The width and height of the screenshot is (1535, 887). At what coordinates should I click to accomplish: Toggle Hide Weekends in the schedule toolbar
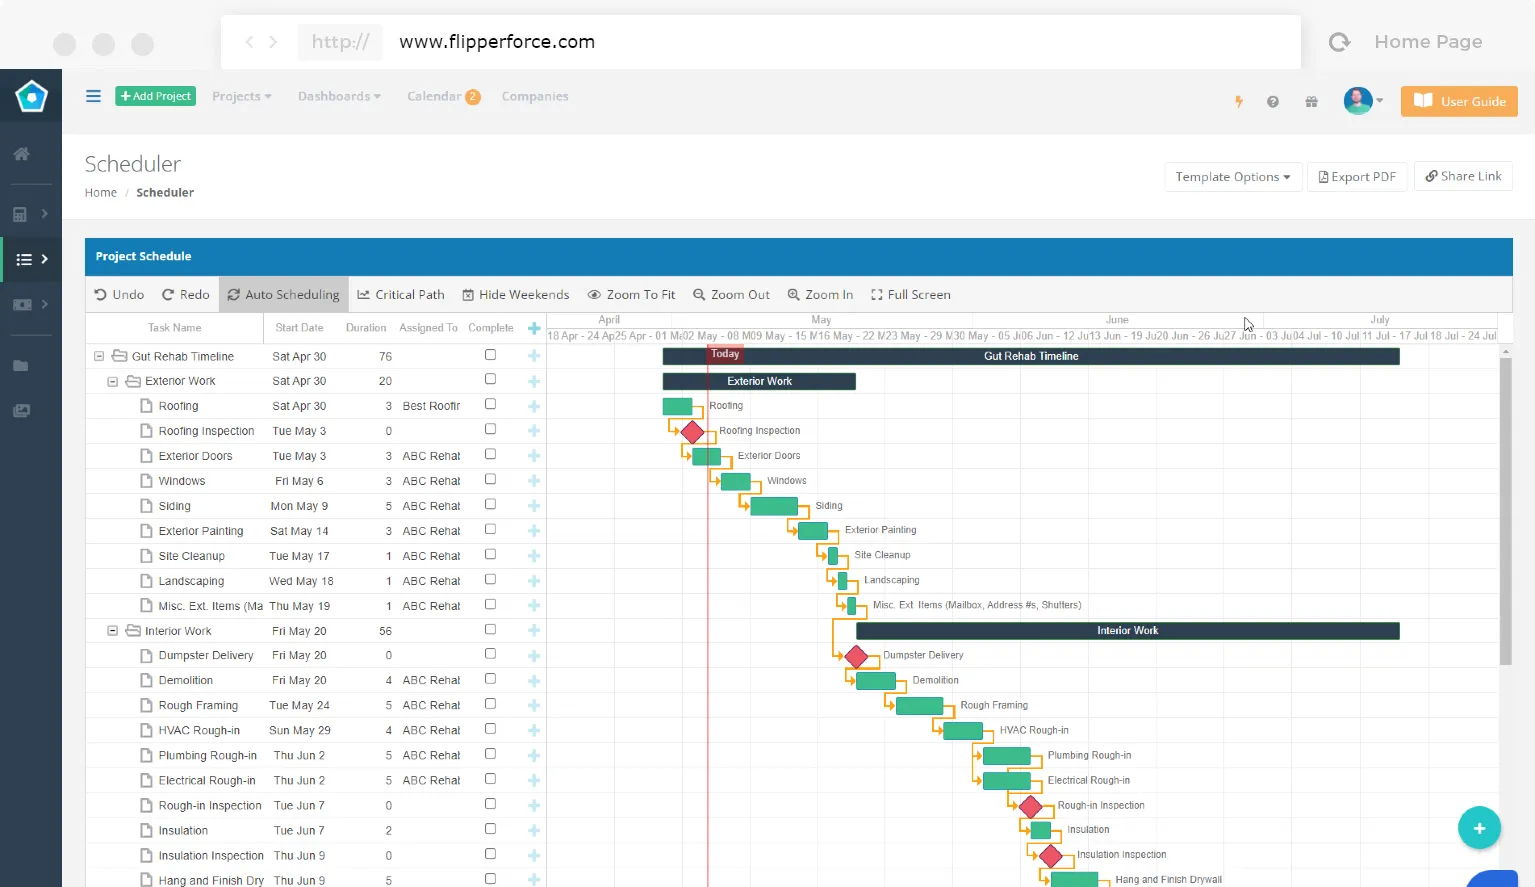click(x=515, y=294)
